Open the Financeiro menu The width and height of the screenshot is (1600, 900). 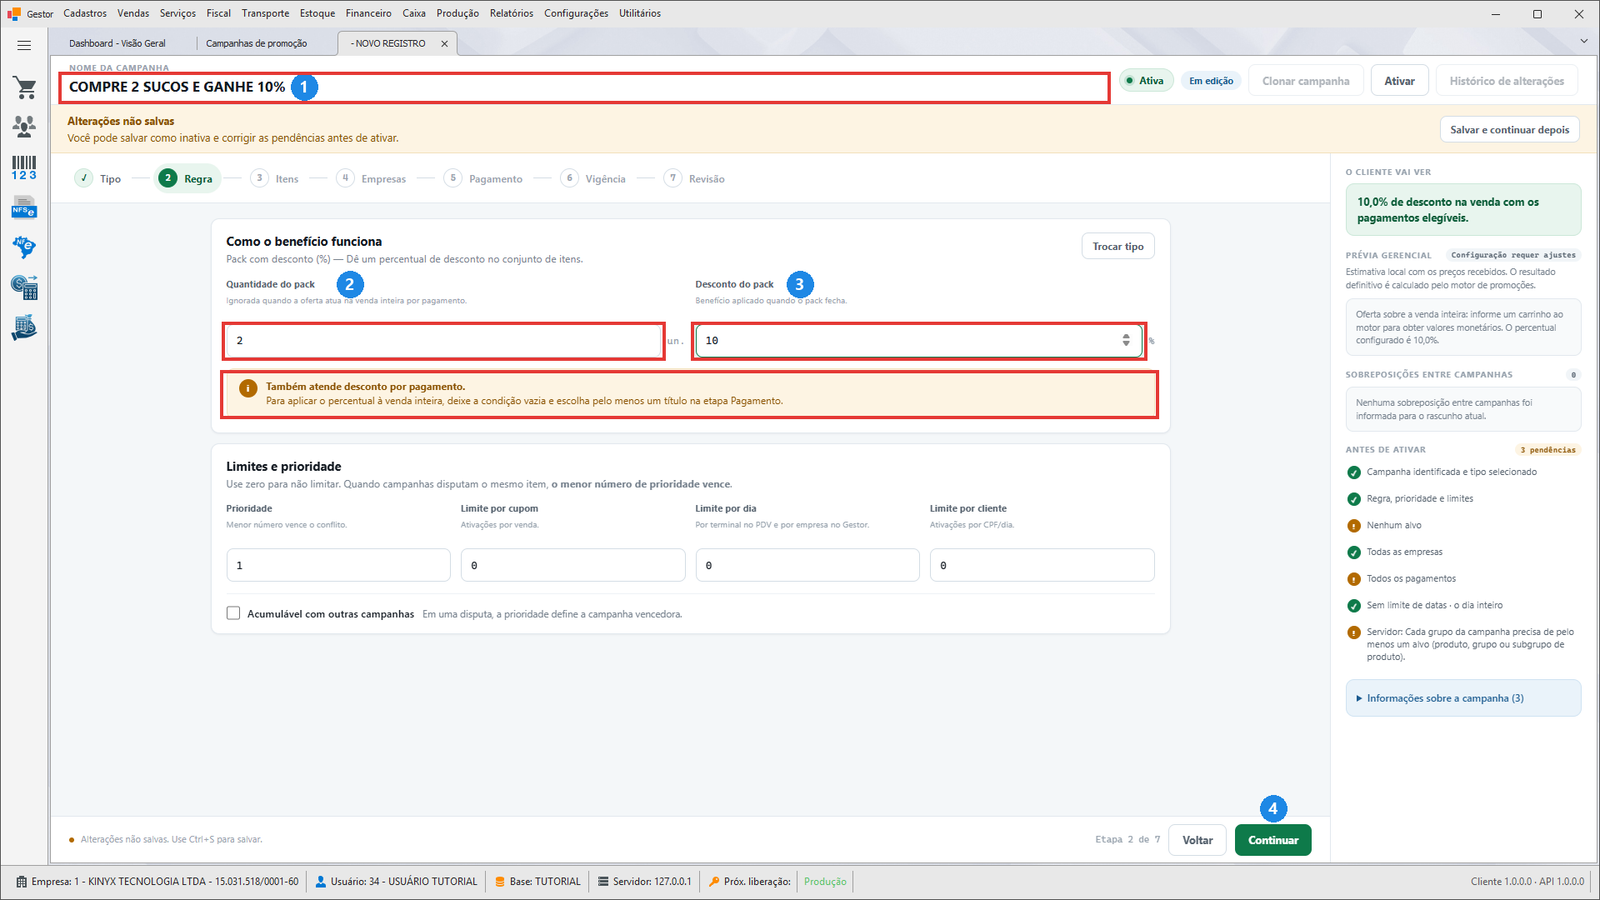[x=368, y=13]
